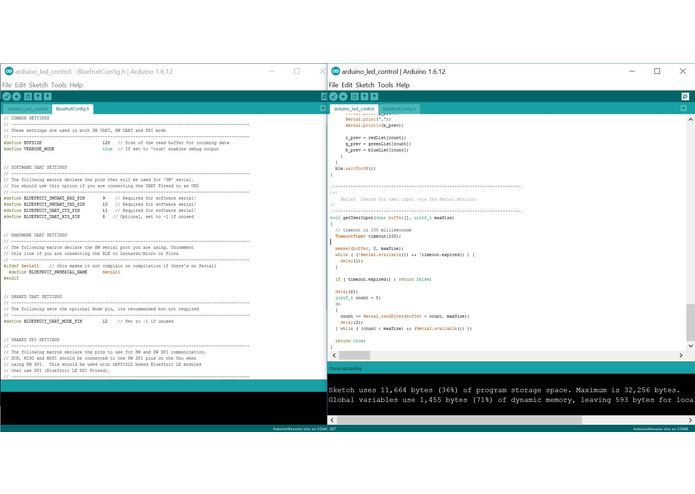Switch to BluefruitConfig.h tab in right window
The image size is (695, 494).
pyautogui.click(x=399, y=109)
